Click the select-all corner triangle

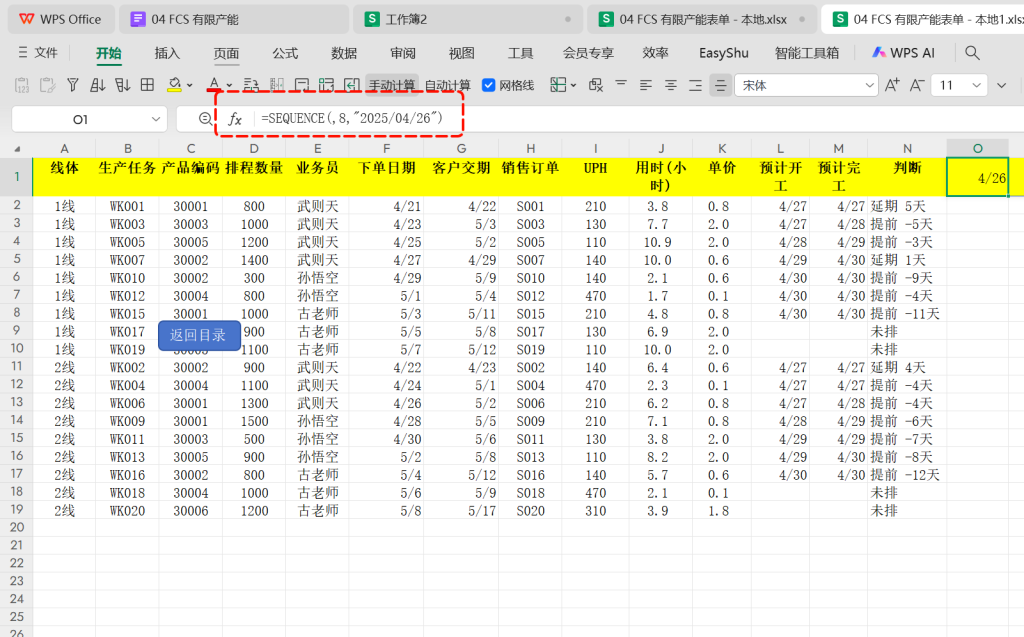[x=16, y=148]
